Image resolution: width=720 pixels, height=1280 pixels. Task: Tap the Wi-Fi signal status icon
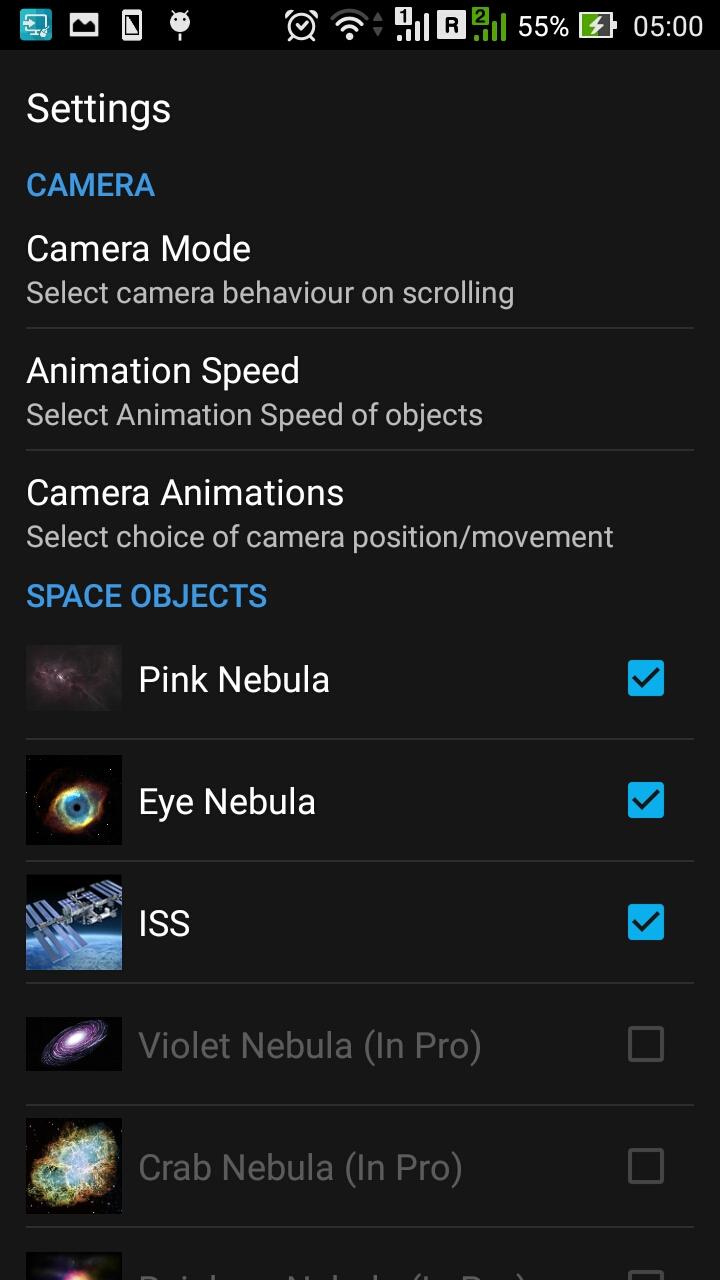(349, 25)
